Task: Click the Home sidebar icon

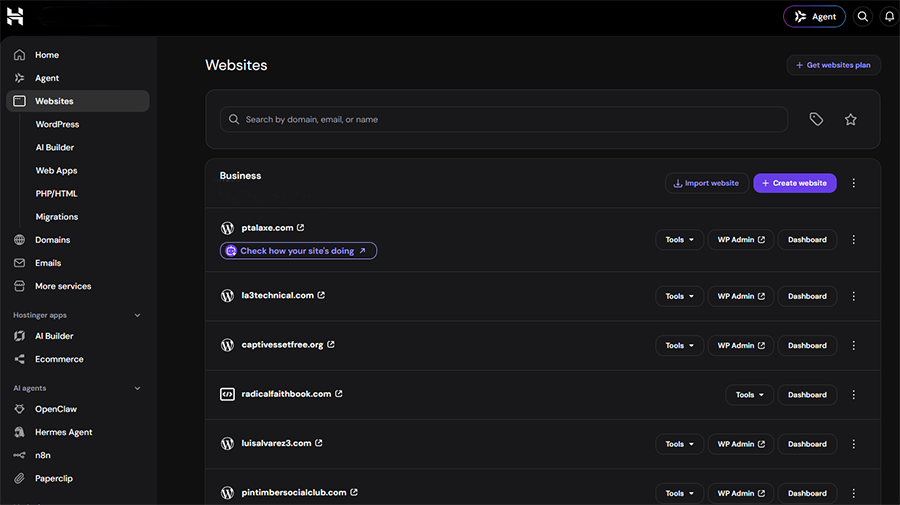Action: pyautogui.click(x=20, y=55)
